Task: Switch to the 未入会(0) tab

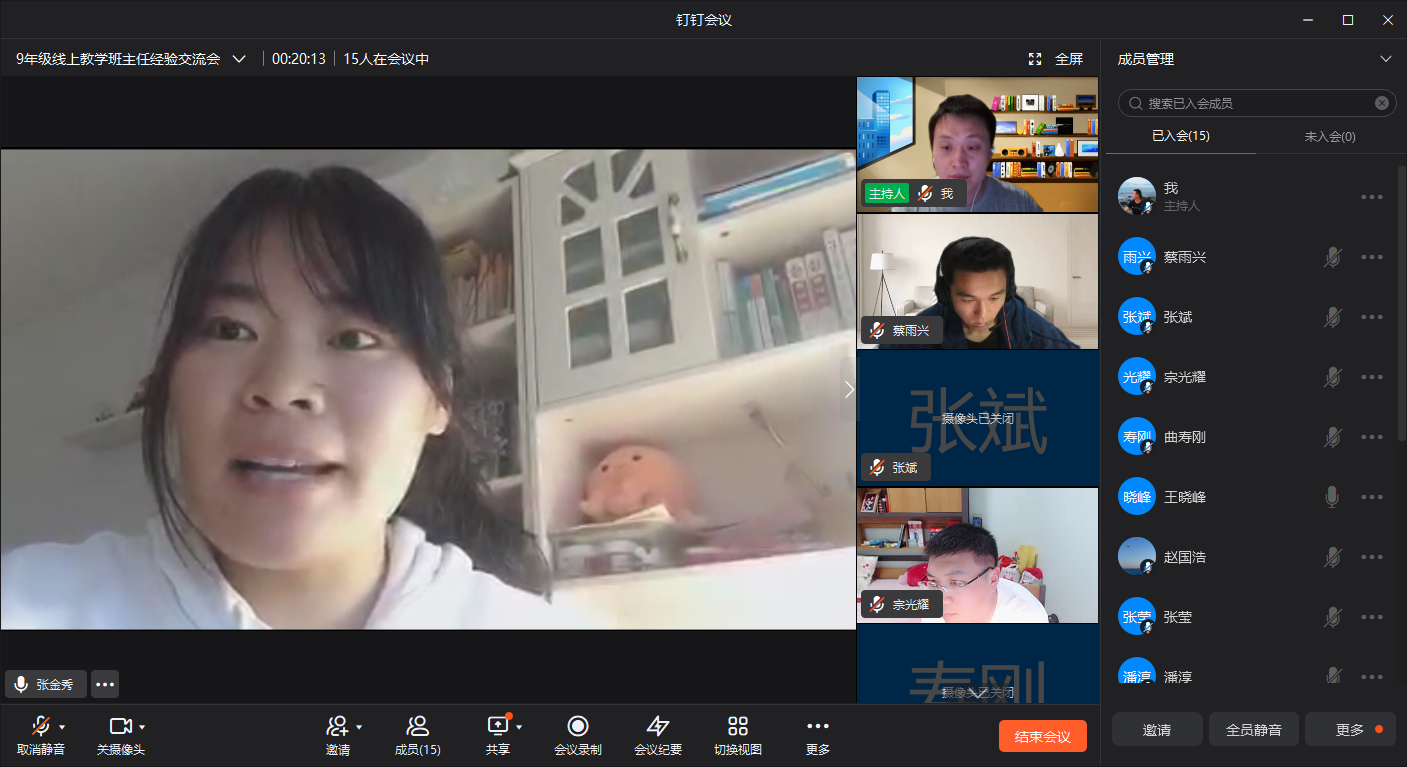Action: point(1329,136)
